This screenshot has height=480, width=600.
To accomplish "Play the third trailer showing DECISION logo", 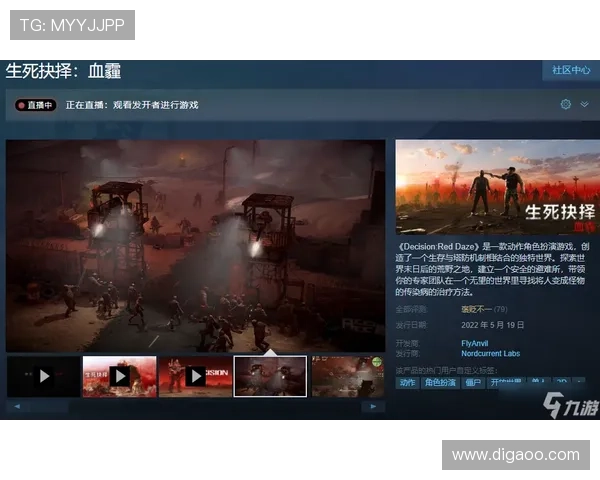I will coord(196,376).
